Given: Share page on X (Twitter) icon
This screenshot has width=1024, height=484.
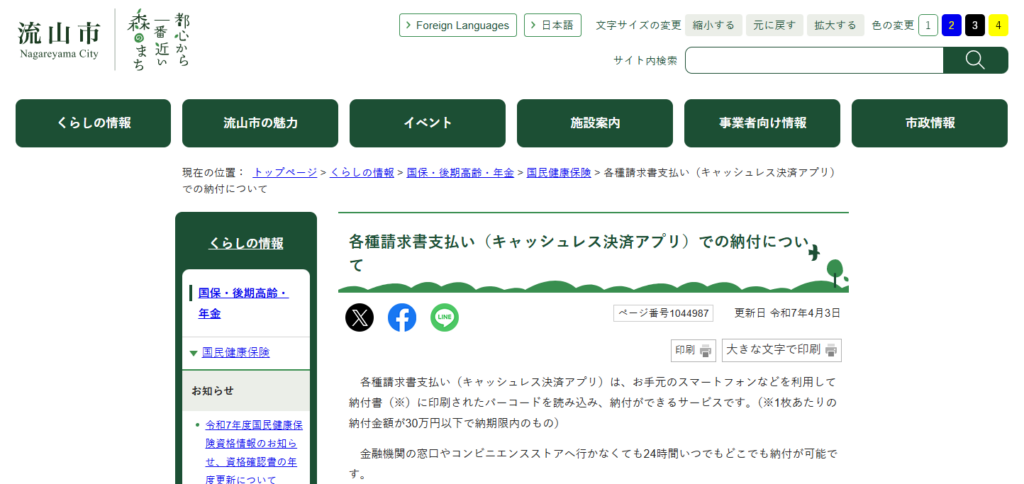Looking at the screenshot, I should pyautogui.click(x=359, y=318).
